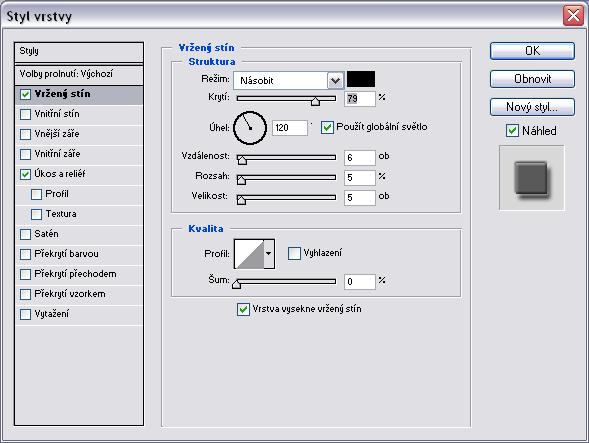Expand the Profil contour picker arrow
Viewport: 589px width, 443px height.
tap(269, 254)
